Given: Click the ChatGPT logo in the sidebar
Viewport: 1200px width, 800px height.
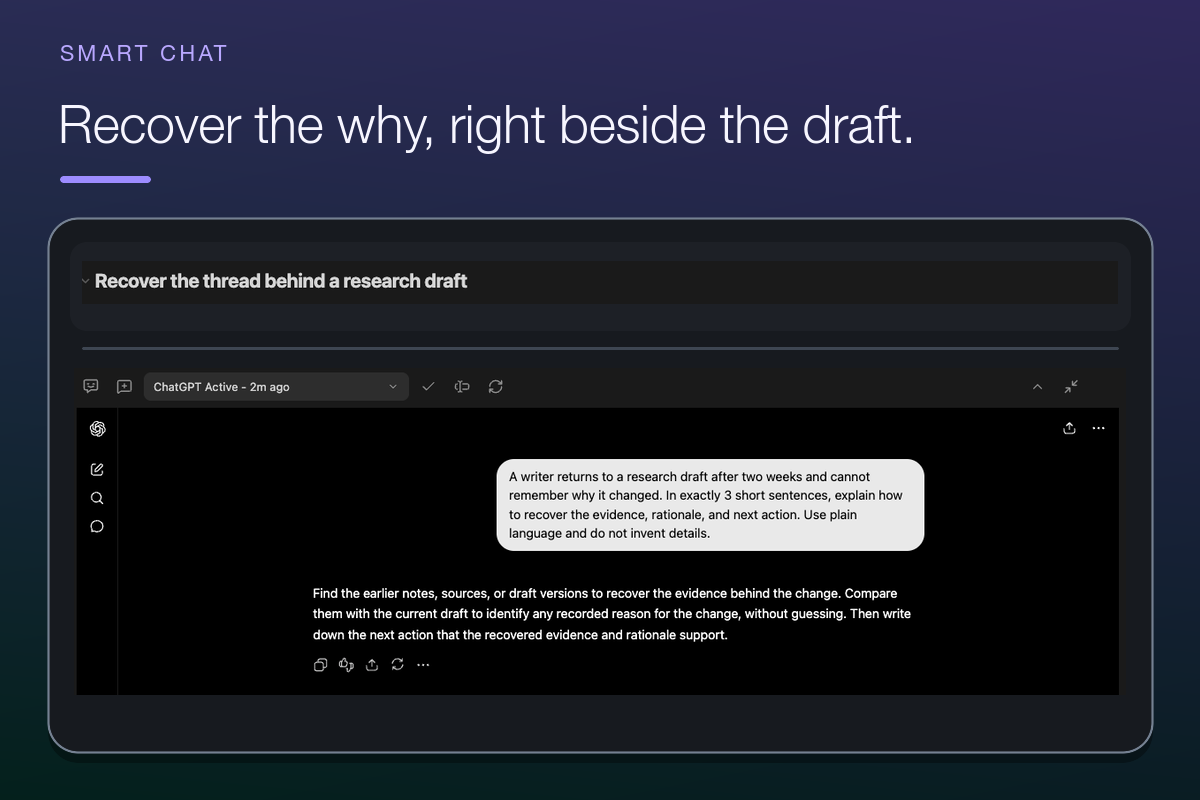Looking at the screenshot, I should 97,429.
